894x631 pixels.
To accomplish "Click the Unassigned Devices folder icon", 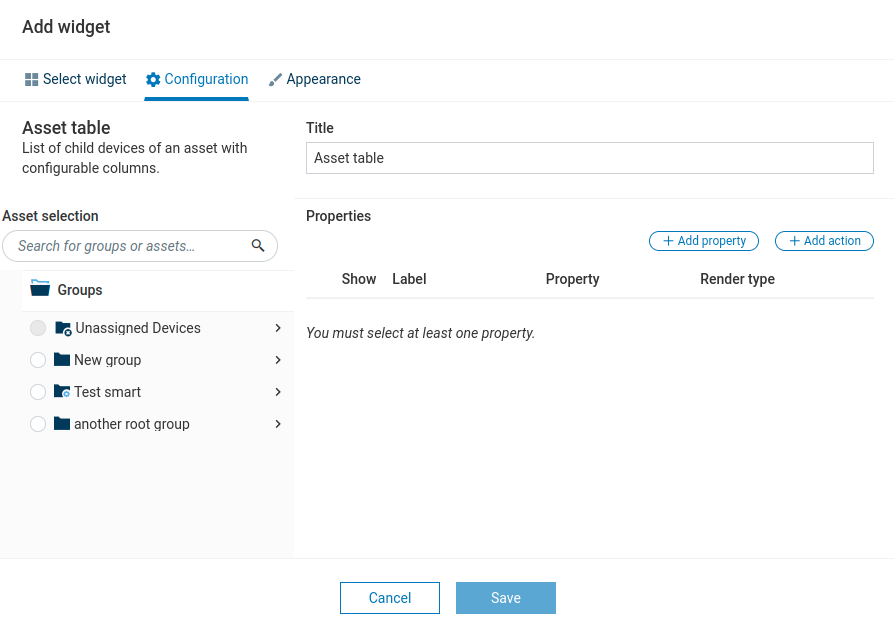I will pos(63,328).
